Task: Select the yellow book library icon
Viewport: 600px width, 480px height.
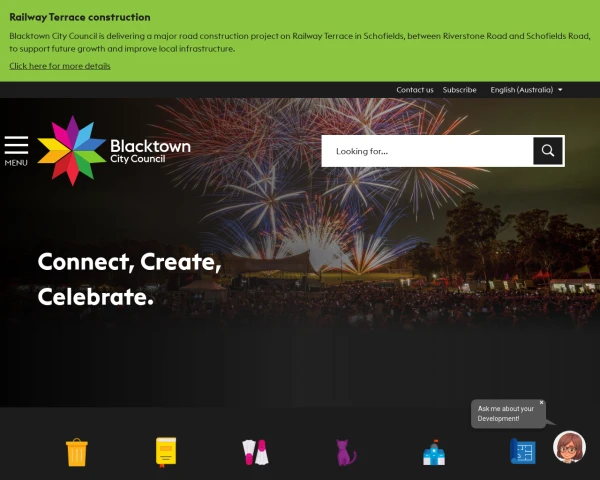Action: pos(166,452)
